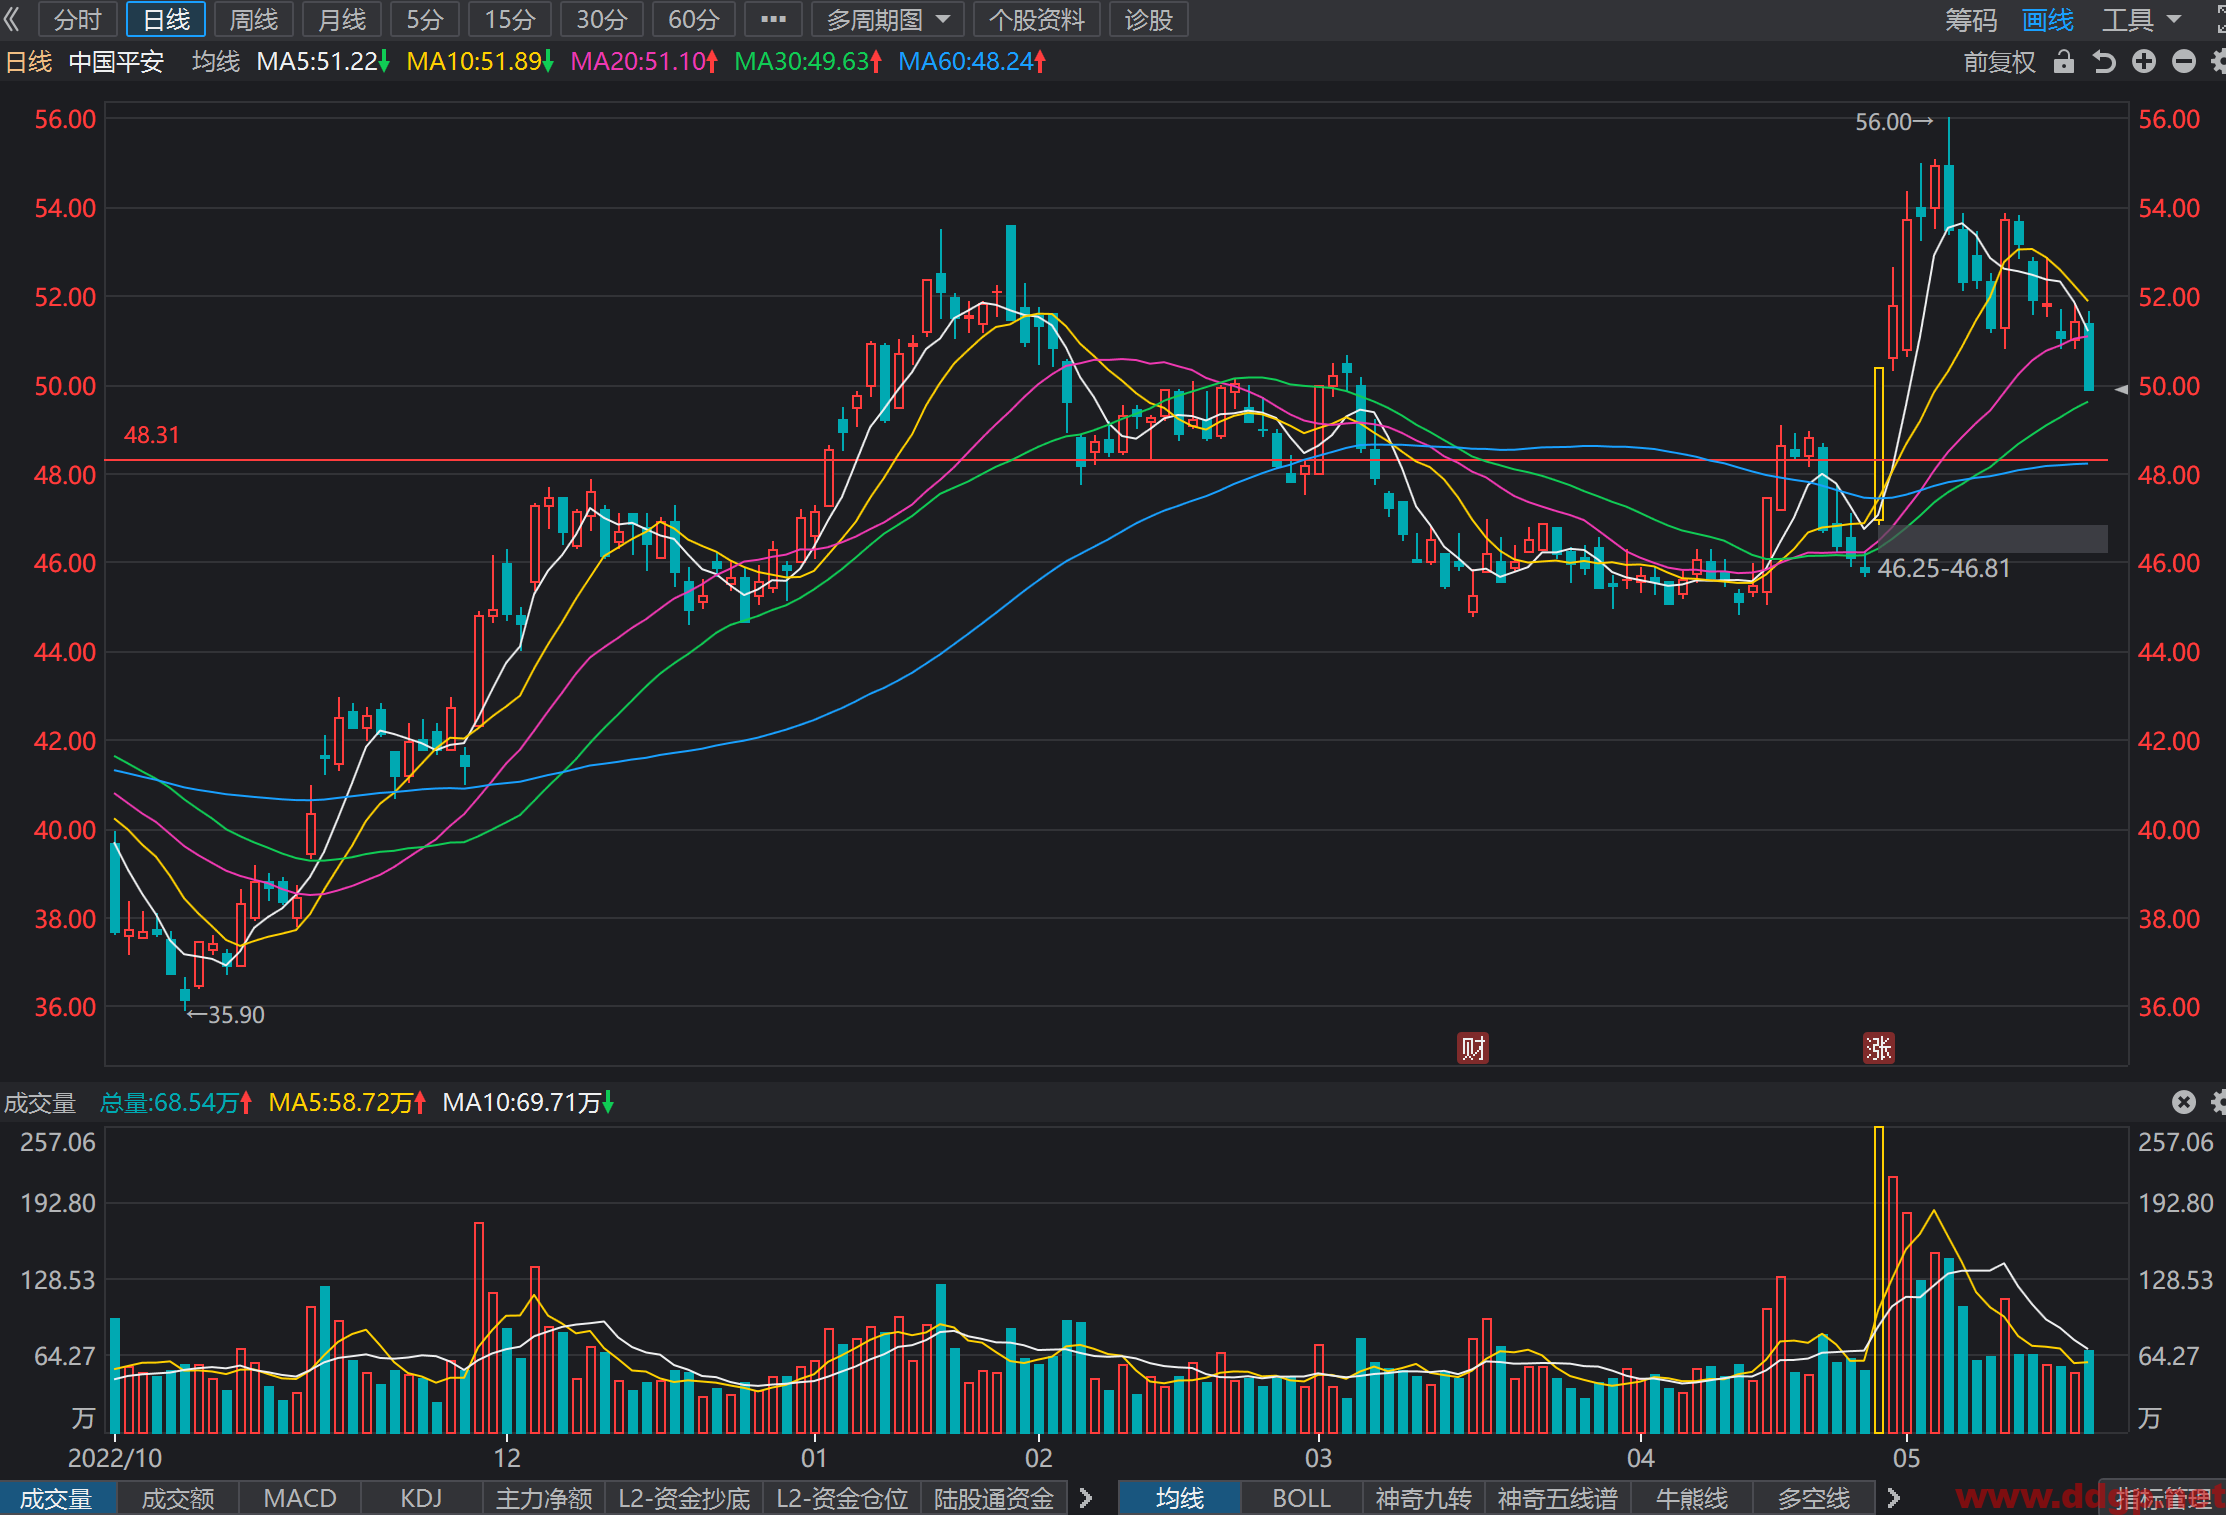Open volume panel settings gear
The height and width of the screenshot is (1515, 2226).
tap(2218, 1102)
